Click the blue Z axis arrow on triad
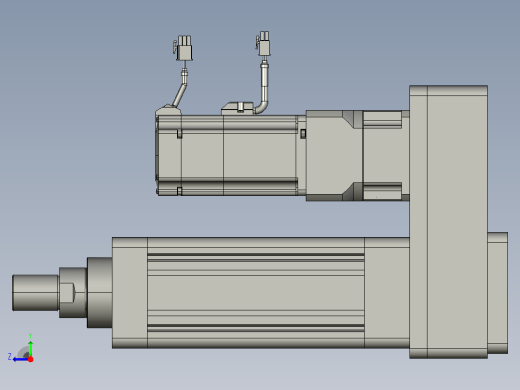The image size is (520, 390). point(20,359)
